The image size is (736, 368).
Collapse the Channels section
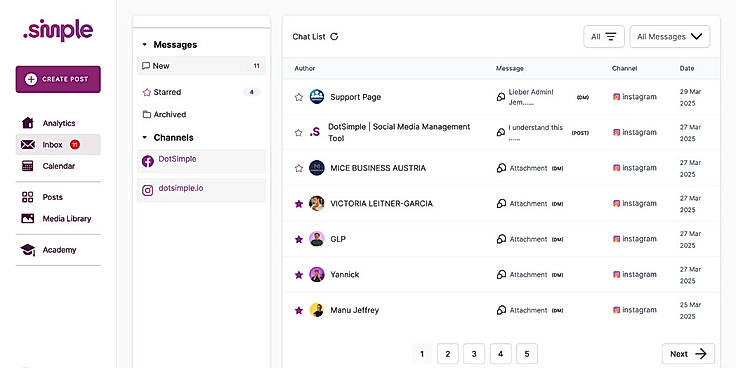point(145,138)
